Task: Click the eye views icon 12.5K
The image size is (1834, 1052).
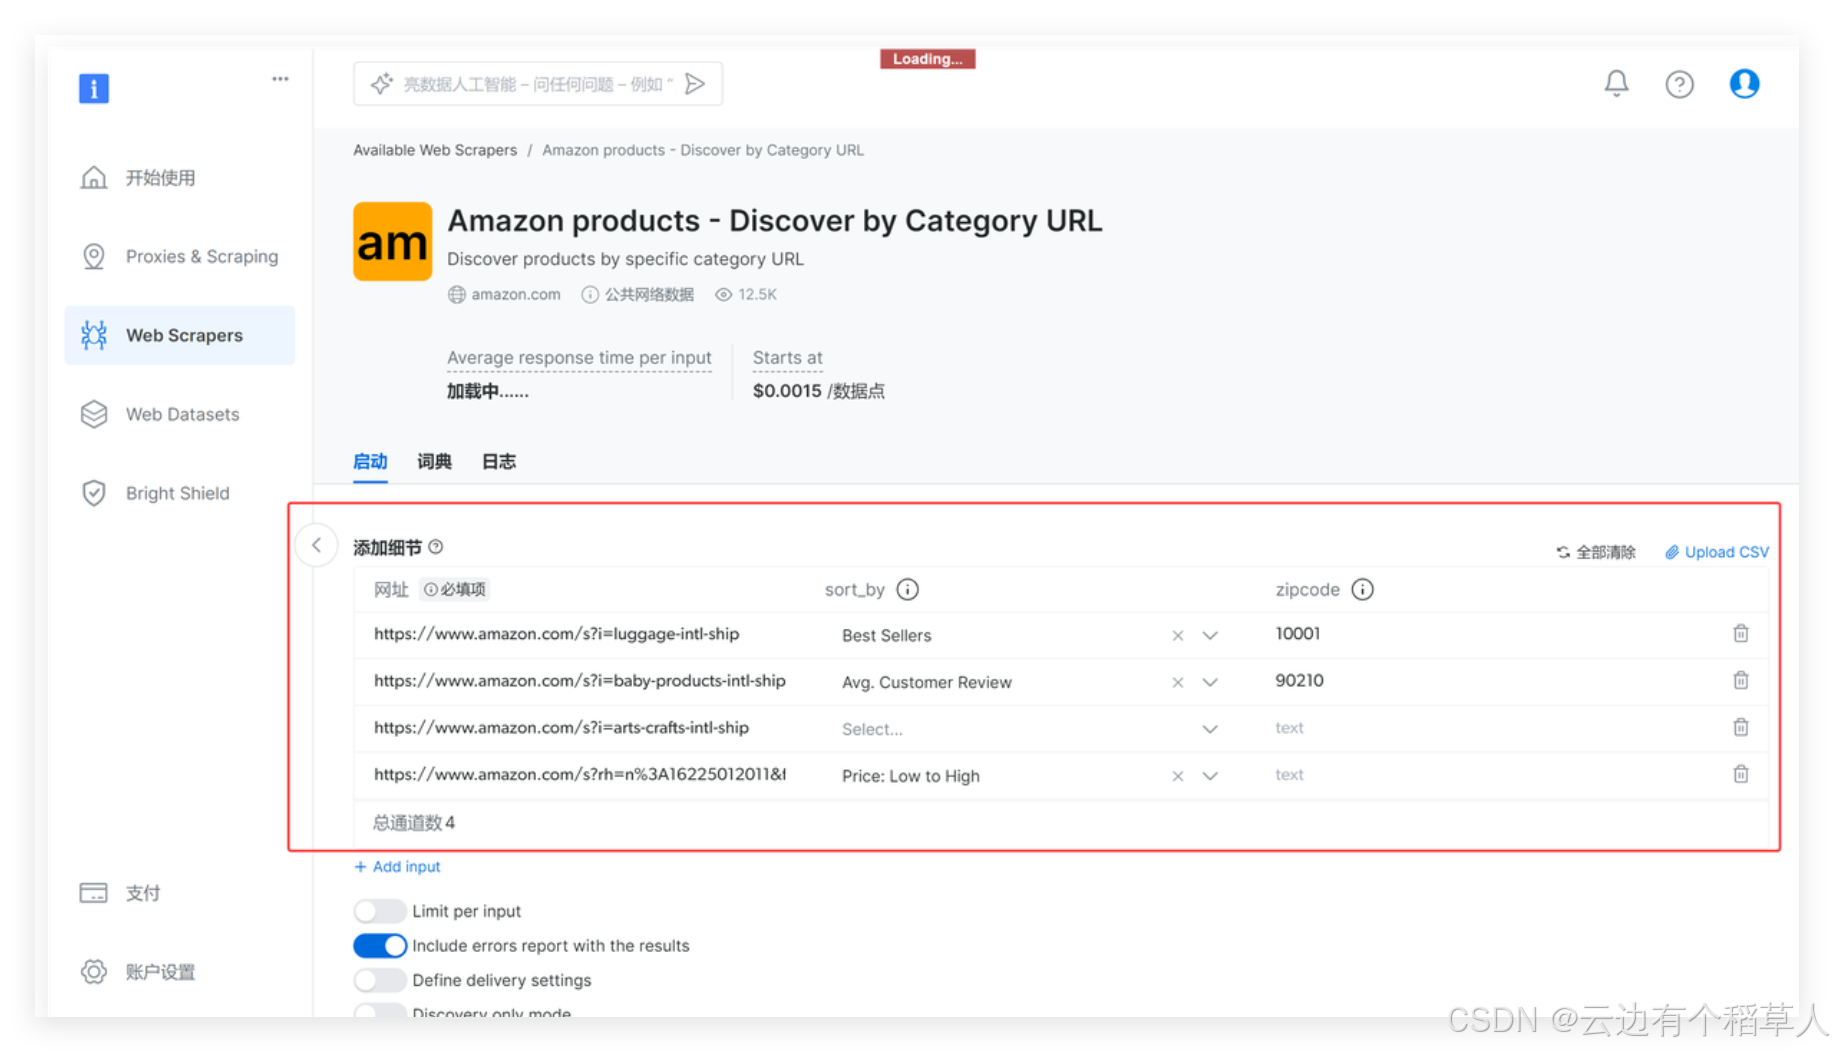Action: (x=723, y=295)
